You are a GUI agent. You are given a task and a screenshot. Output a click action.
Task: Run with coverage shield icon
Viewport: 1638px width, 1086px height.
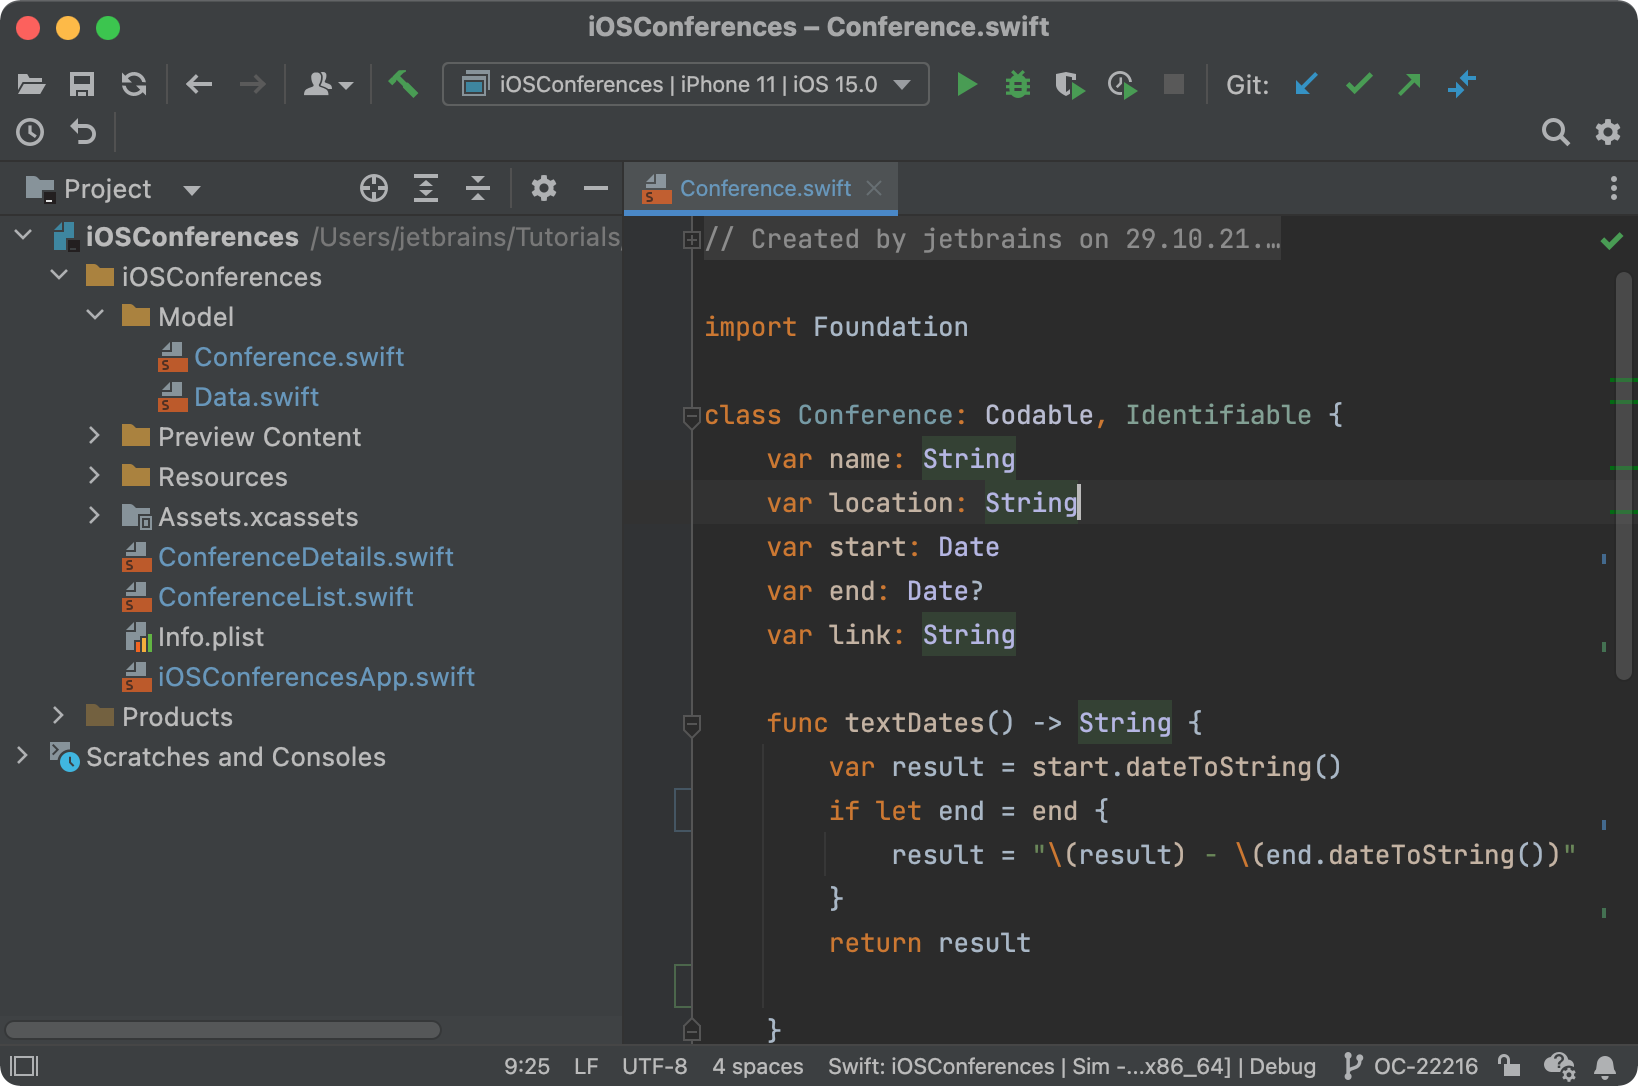pyautogui.click(x=1070, y=85)
